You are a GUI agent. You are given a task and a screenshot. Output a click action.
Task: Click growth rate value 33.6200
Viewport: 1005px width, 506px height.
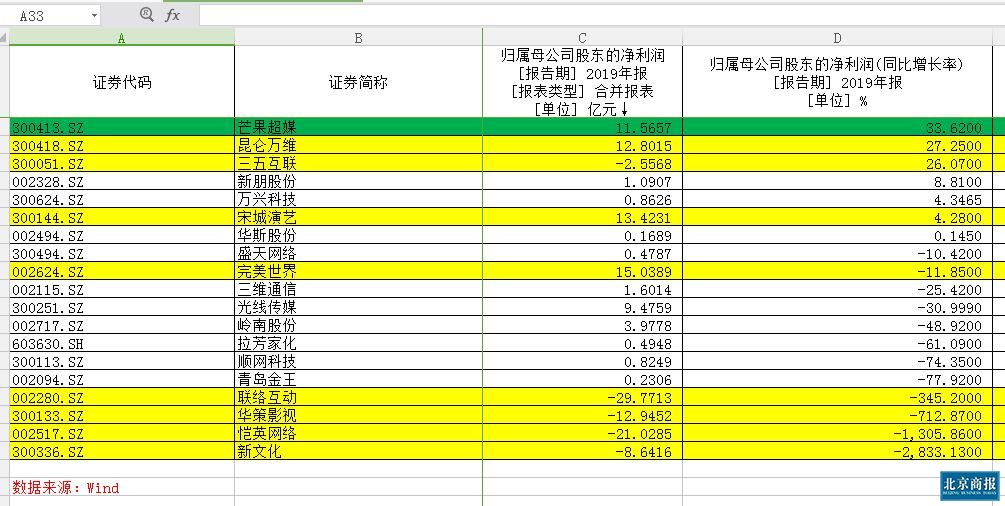(837, 127)
